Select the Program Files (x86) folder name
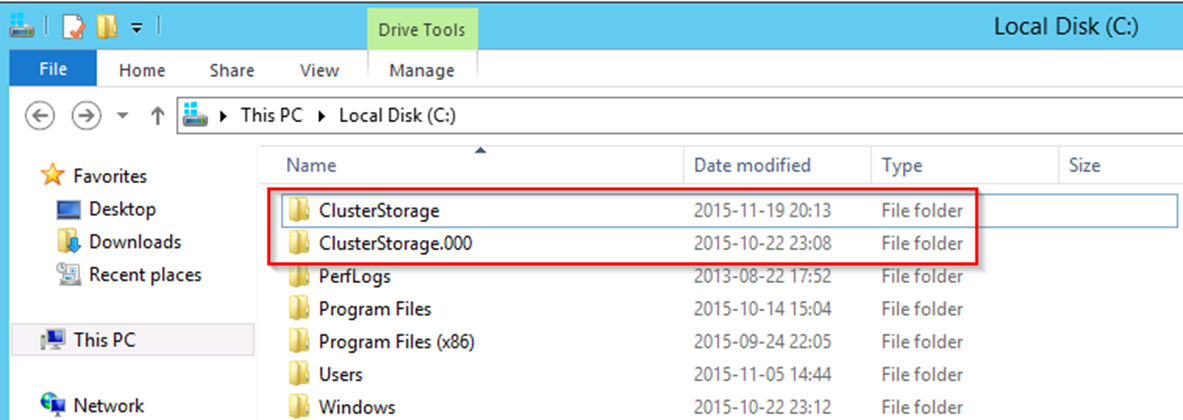The image size is (1183, 420). pos(396,342)
